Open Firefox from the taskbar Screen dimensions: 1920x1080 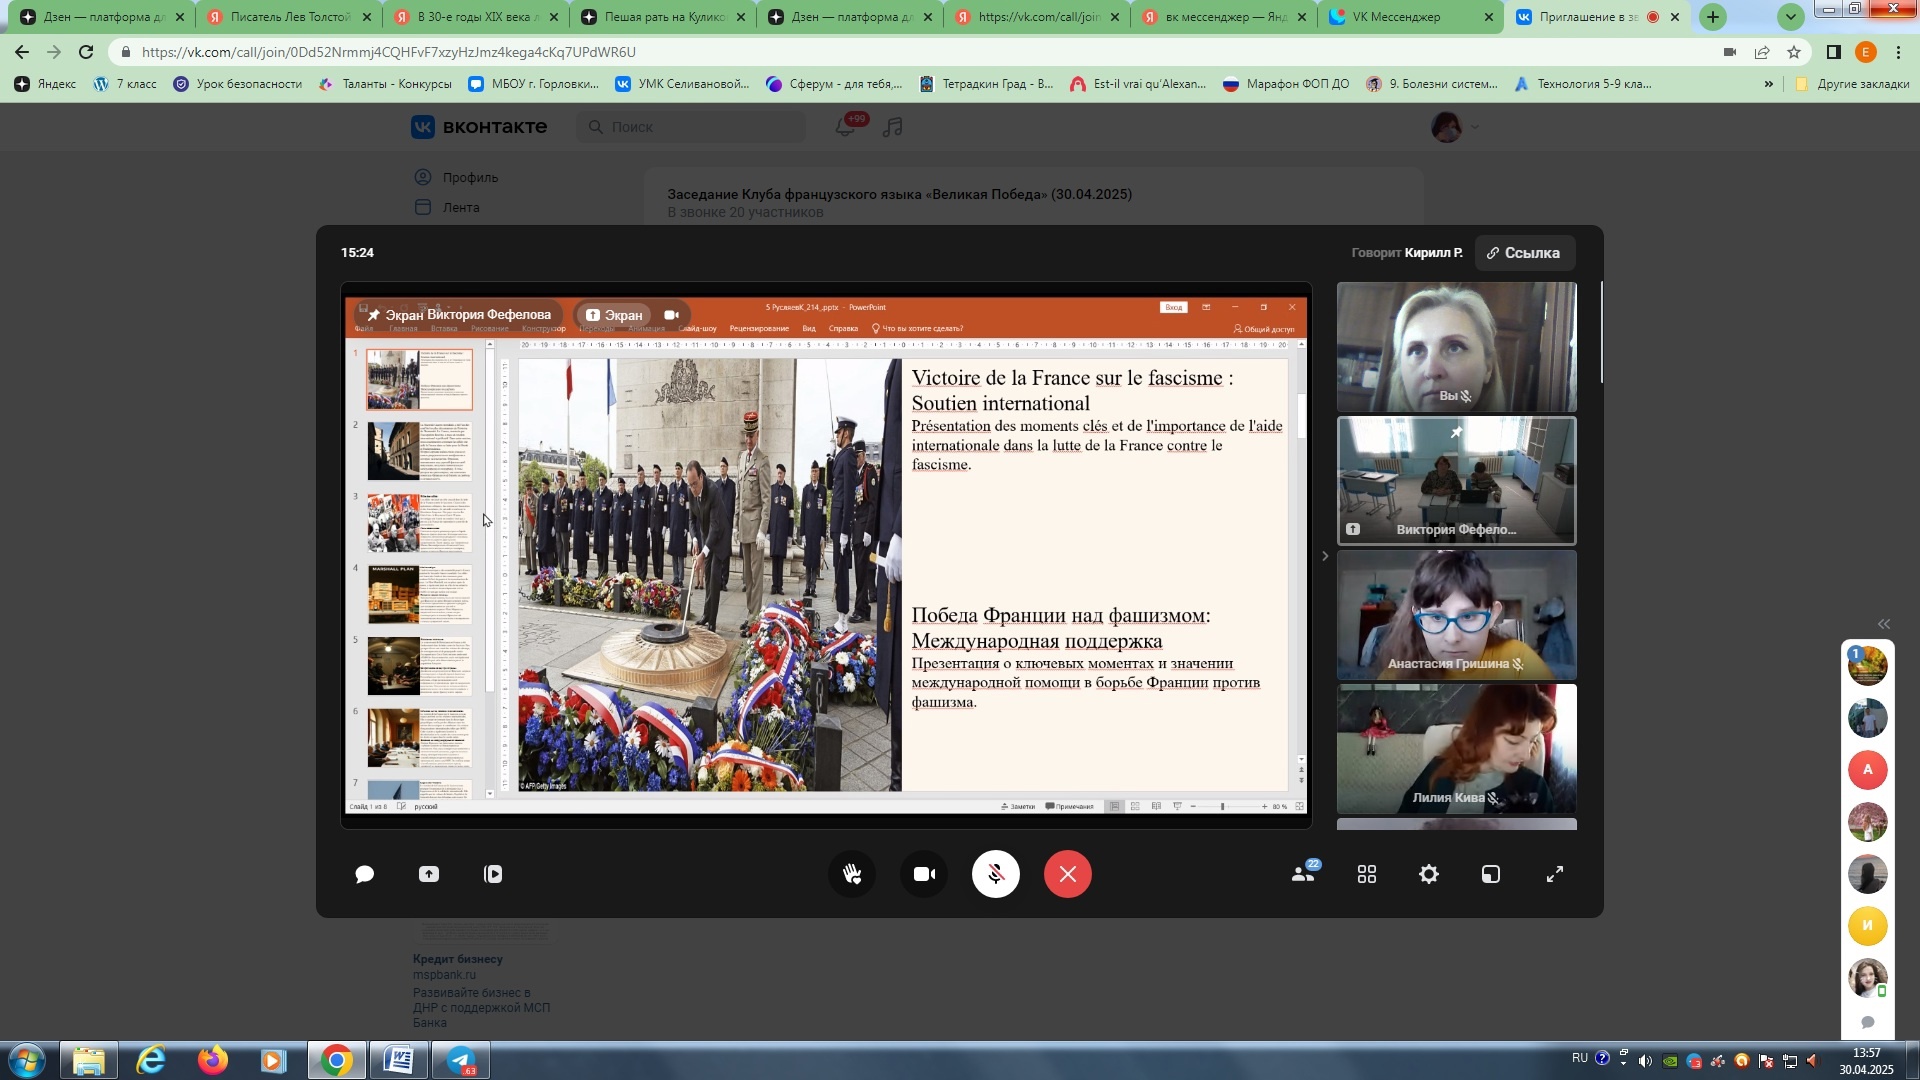pos(212,1060)
